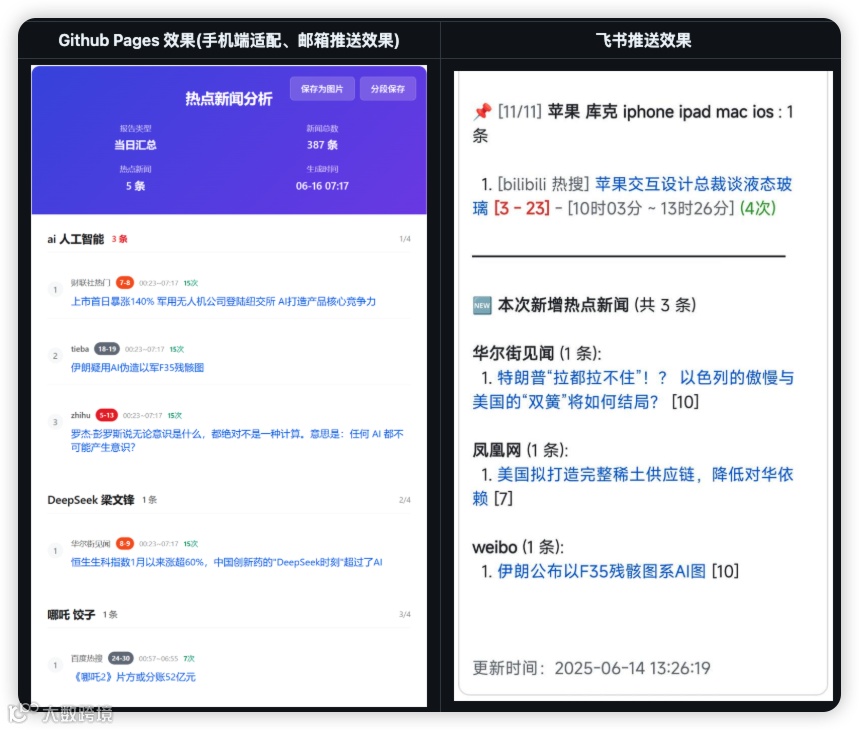Click the 7次 count in 百度热搜 row

[x=189, y=658]
